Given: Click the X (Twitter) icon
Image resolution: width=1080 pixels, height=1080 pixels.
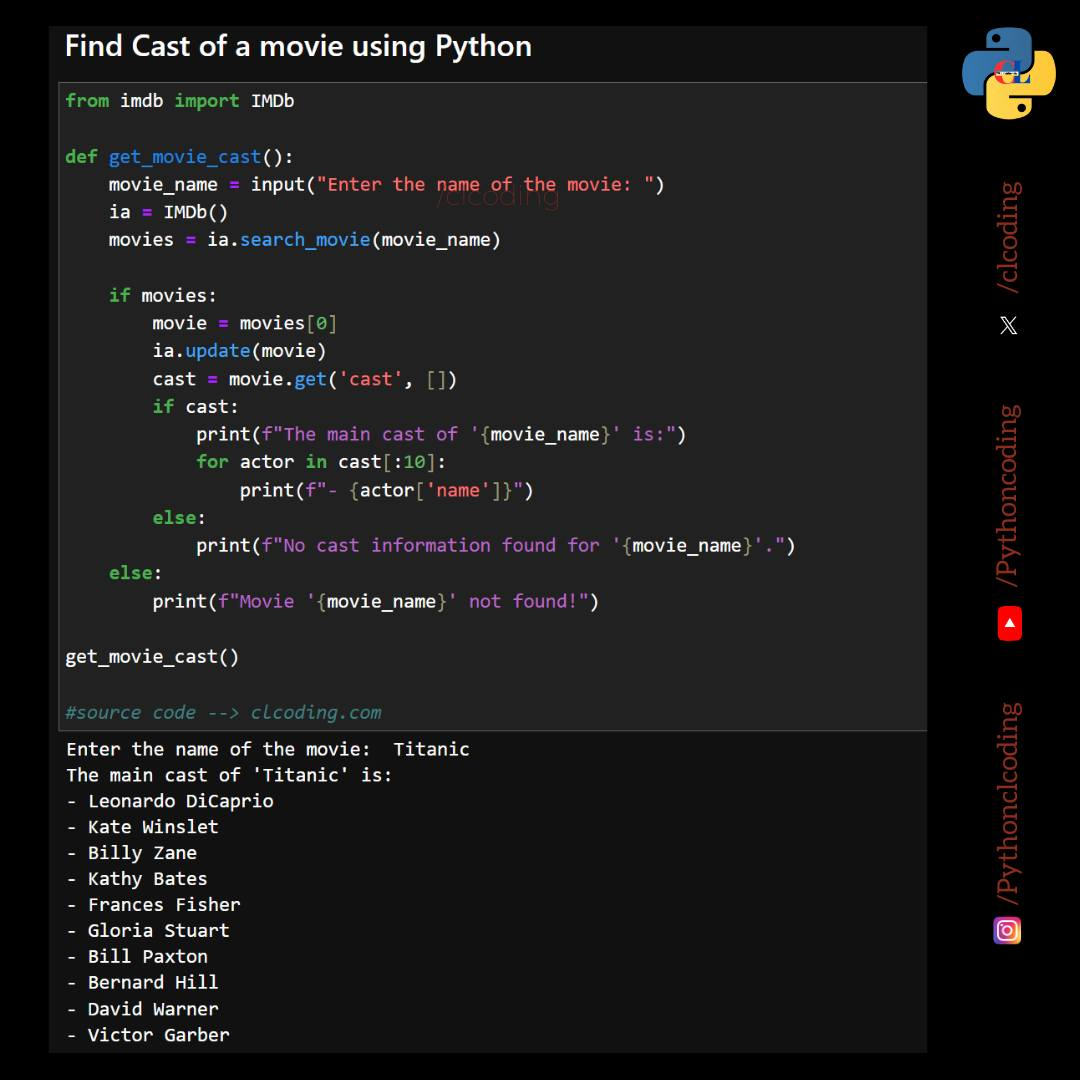Looking at the screenshot, I should pyautogui.click(x=1008, y=325).
